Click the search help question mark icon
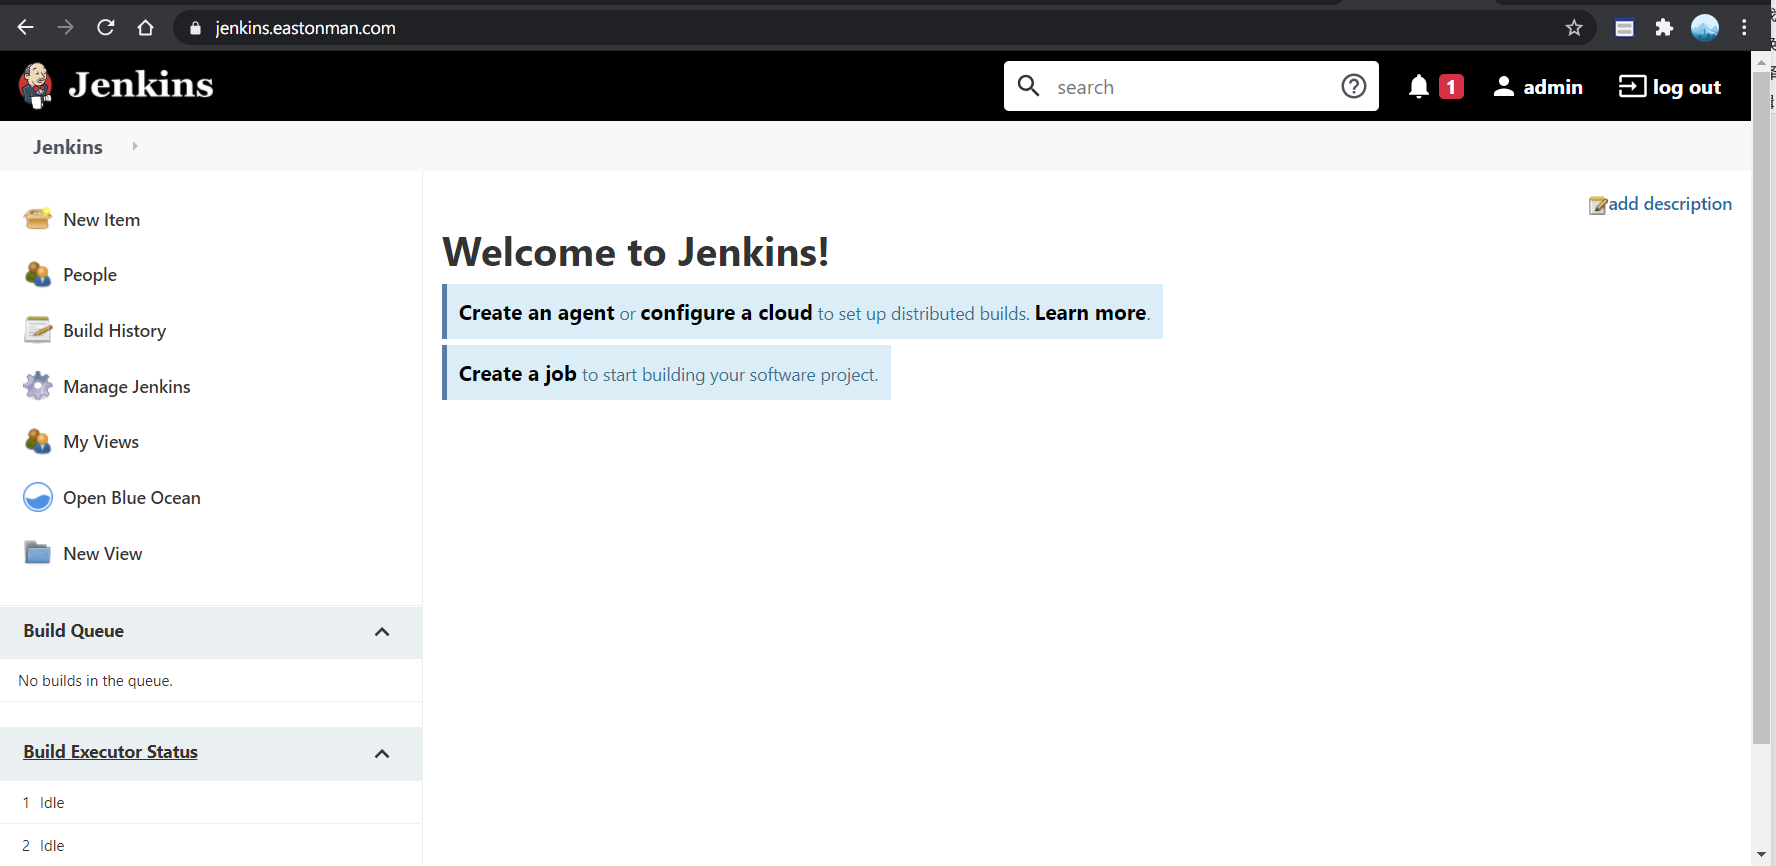 click(1353, 87)
